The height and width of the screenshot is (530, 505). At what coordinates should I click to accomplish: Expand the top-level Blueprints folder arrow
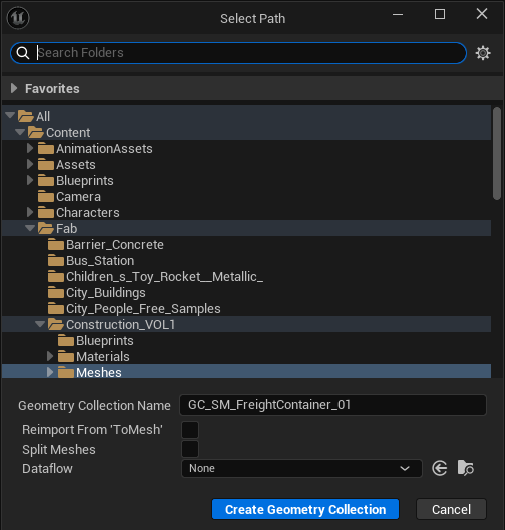(30, 180)
